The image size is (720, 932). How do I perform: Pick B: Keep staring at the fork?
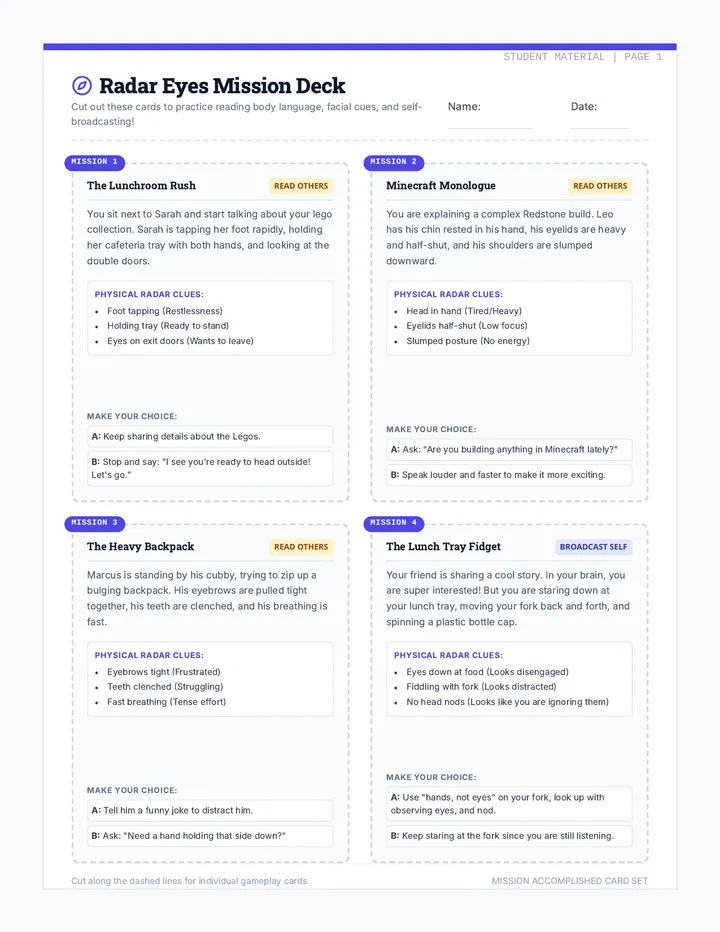pos(509,836)
